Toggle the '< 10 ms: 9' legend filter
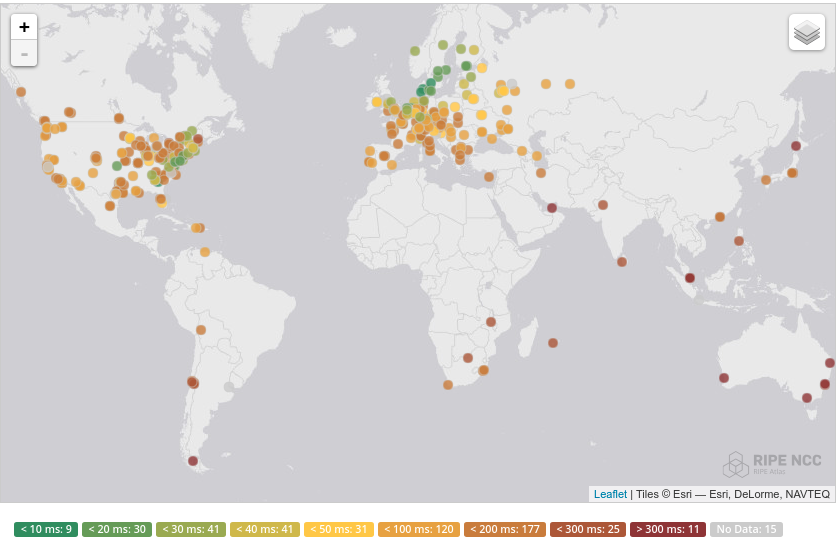 46,529
